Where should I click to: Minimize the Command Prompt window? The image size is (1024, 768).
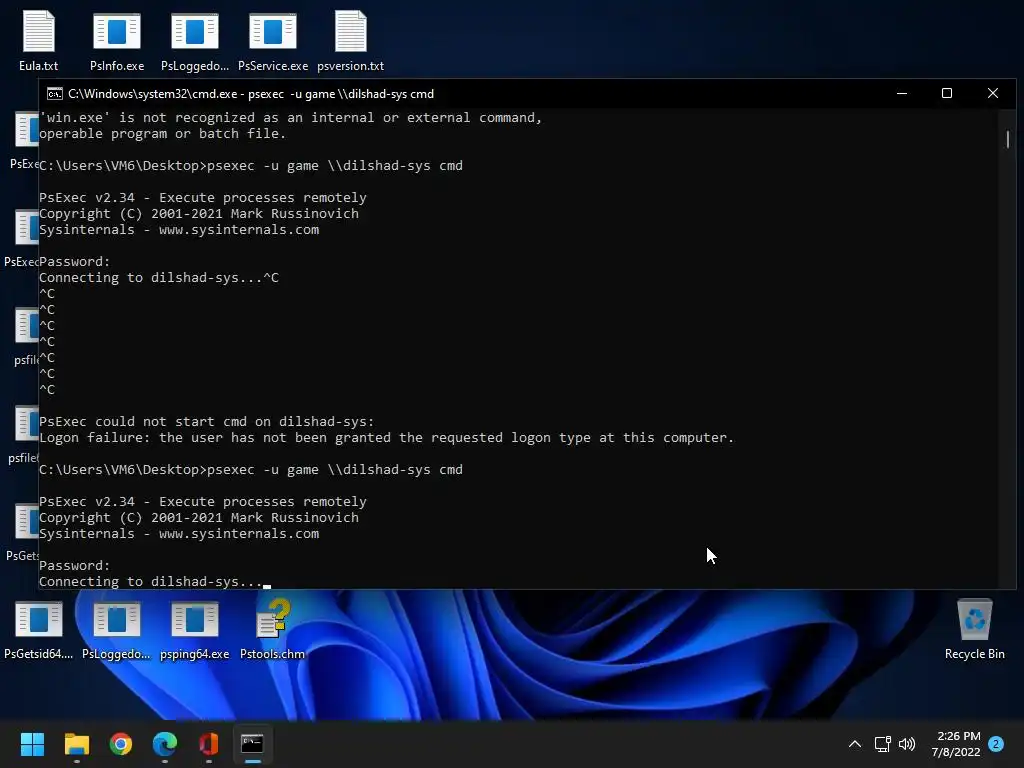(x=902, y=93)
